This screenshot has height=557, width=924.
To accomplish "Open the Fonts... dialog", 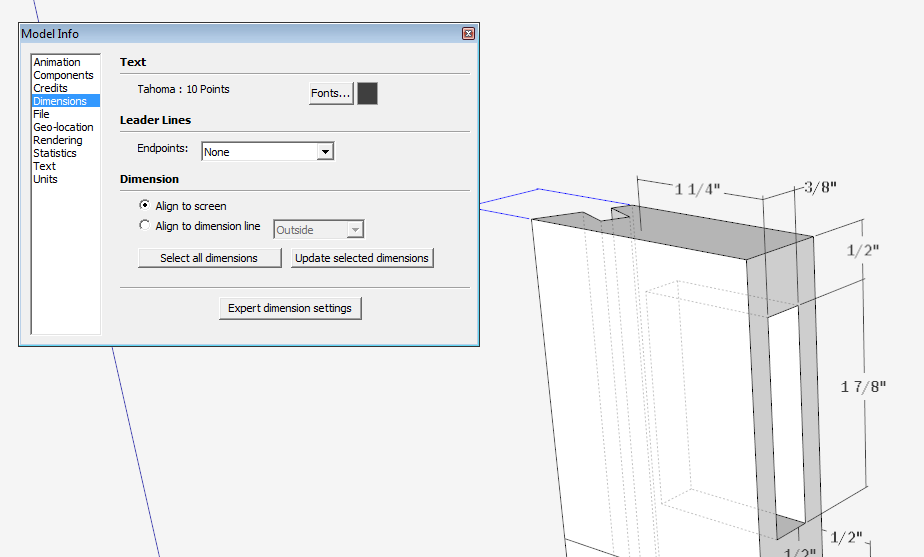I will (x=331, y=93).
